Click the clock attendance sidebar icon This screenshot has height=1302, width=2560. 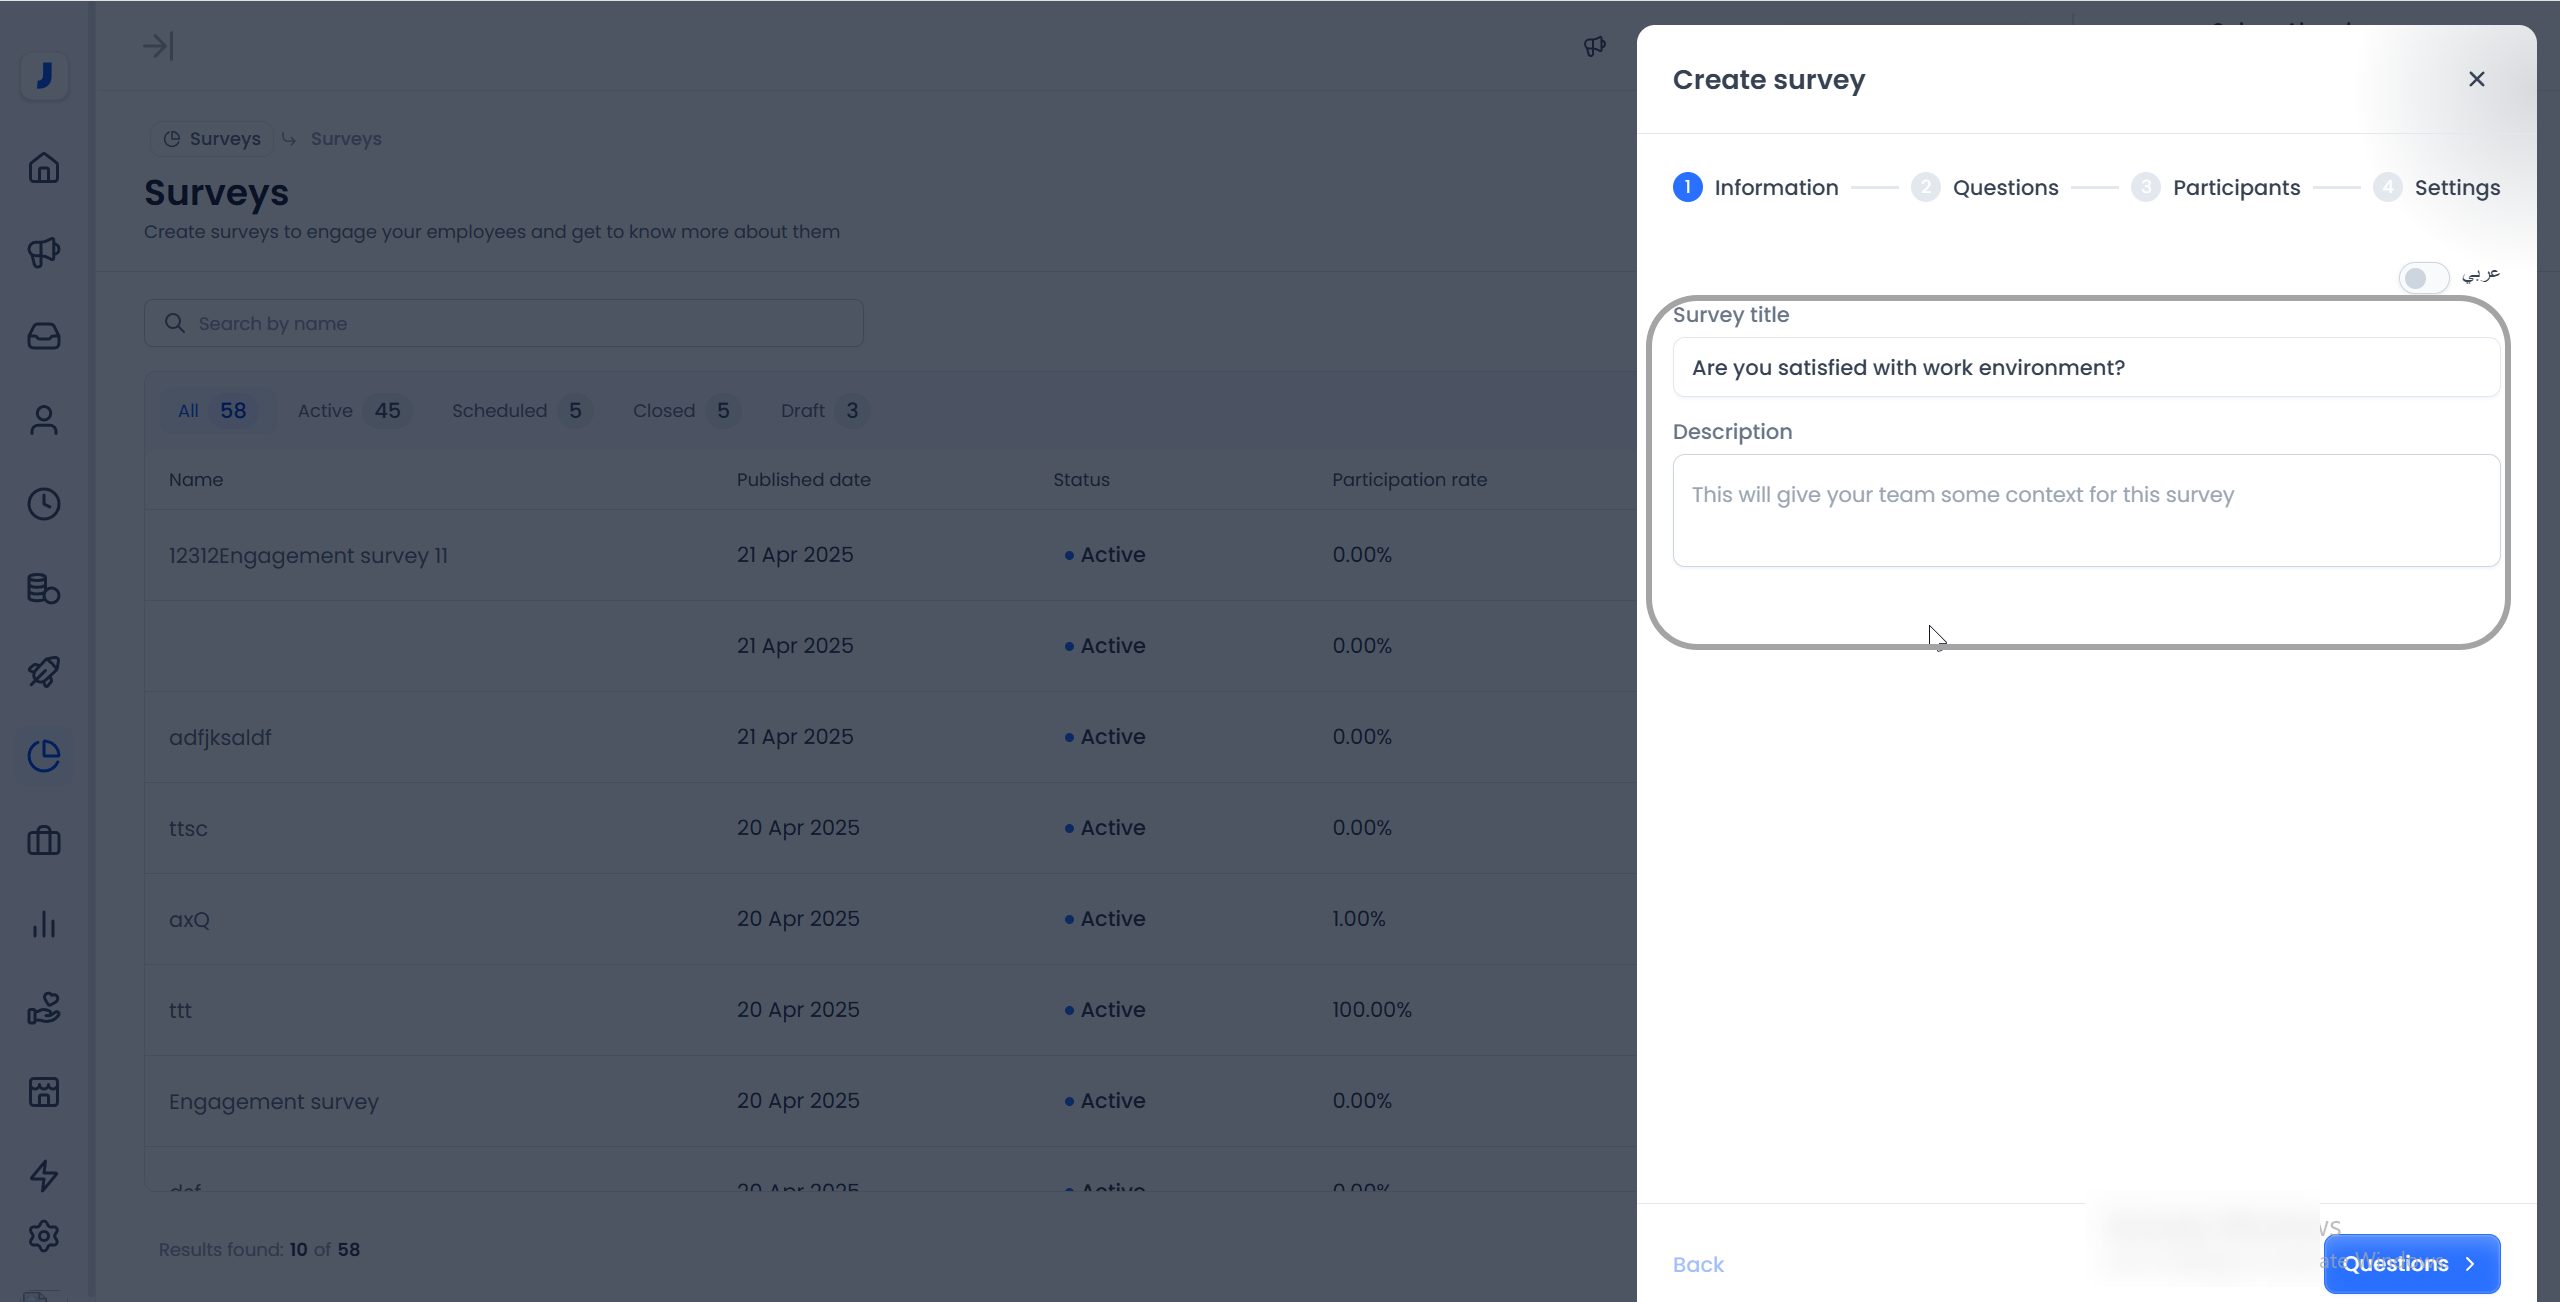tap(44, 504)
